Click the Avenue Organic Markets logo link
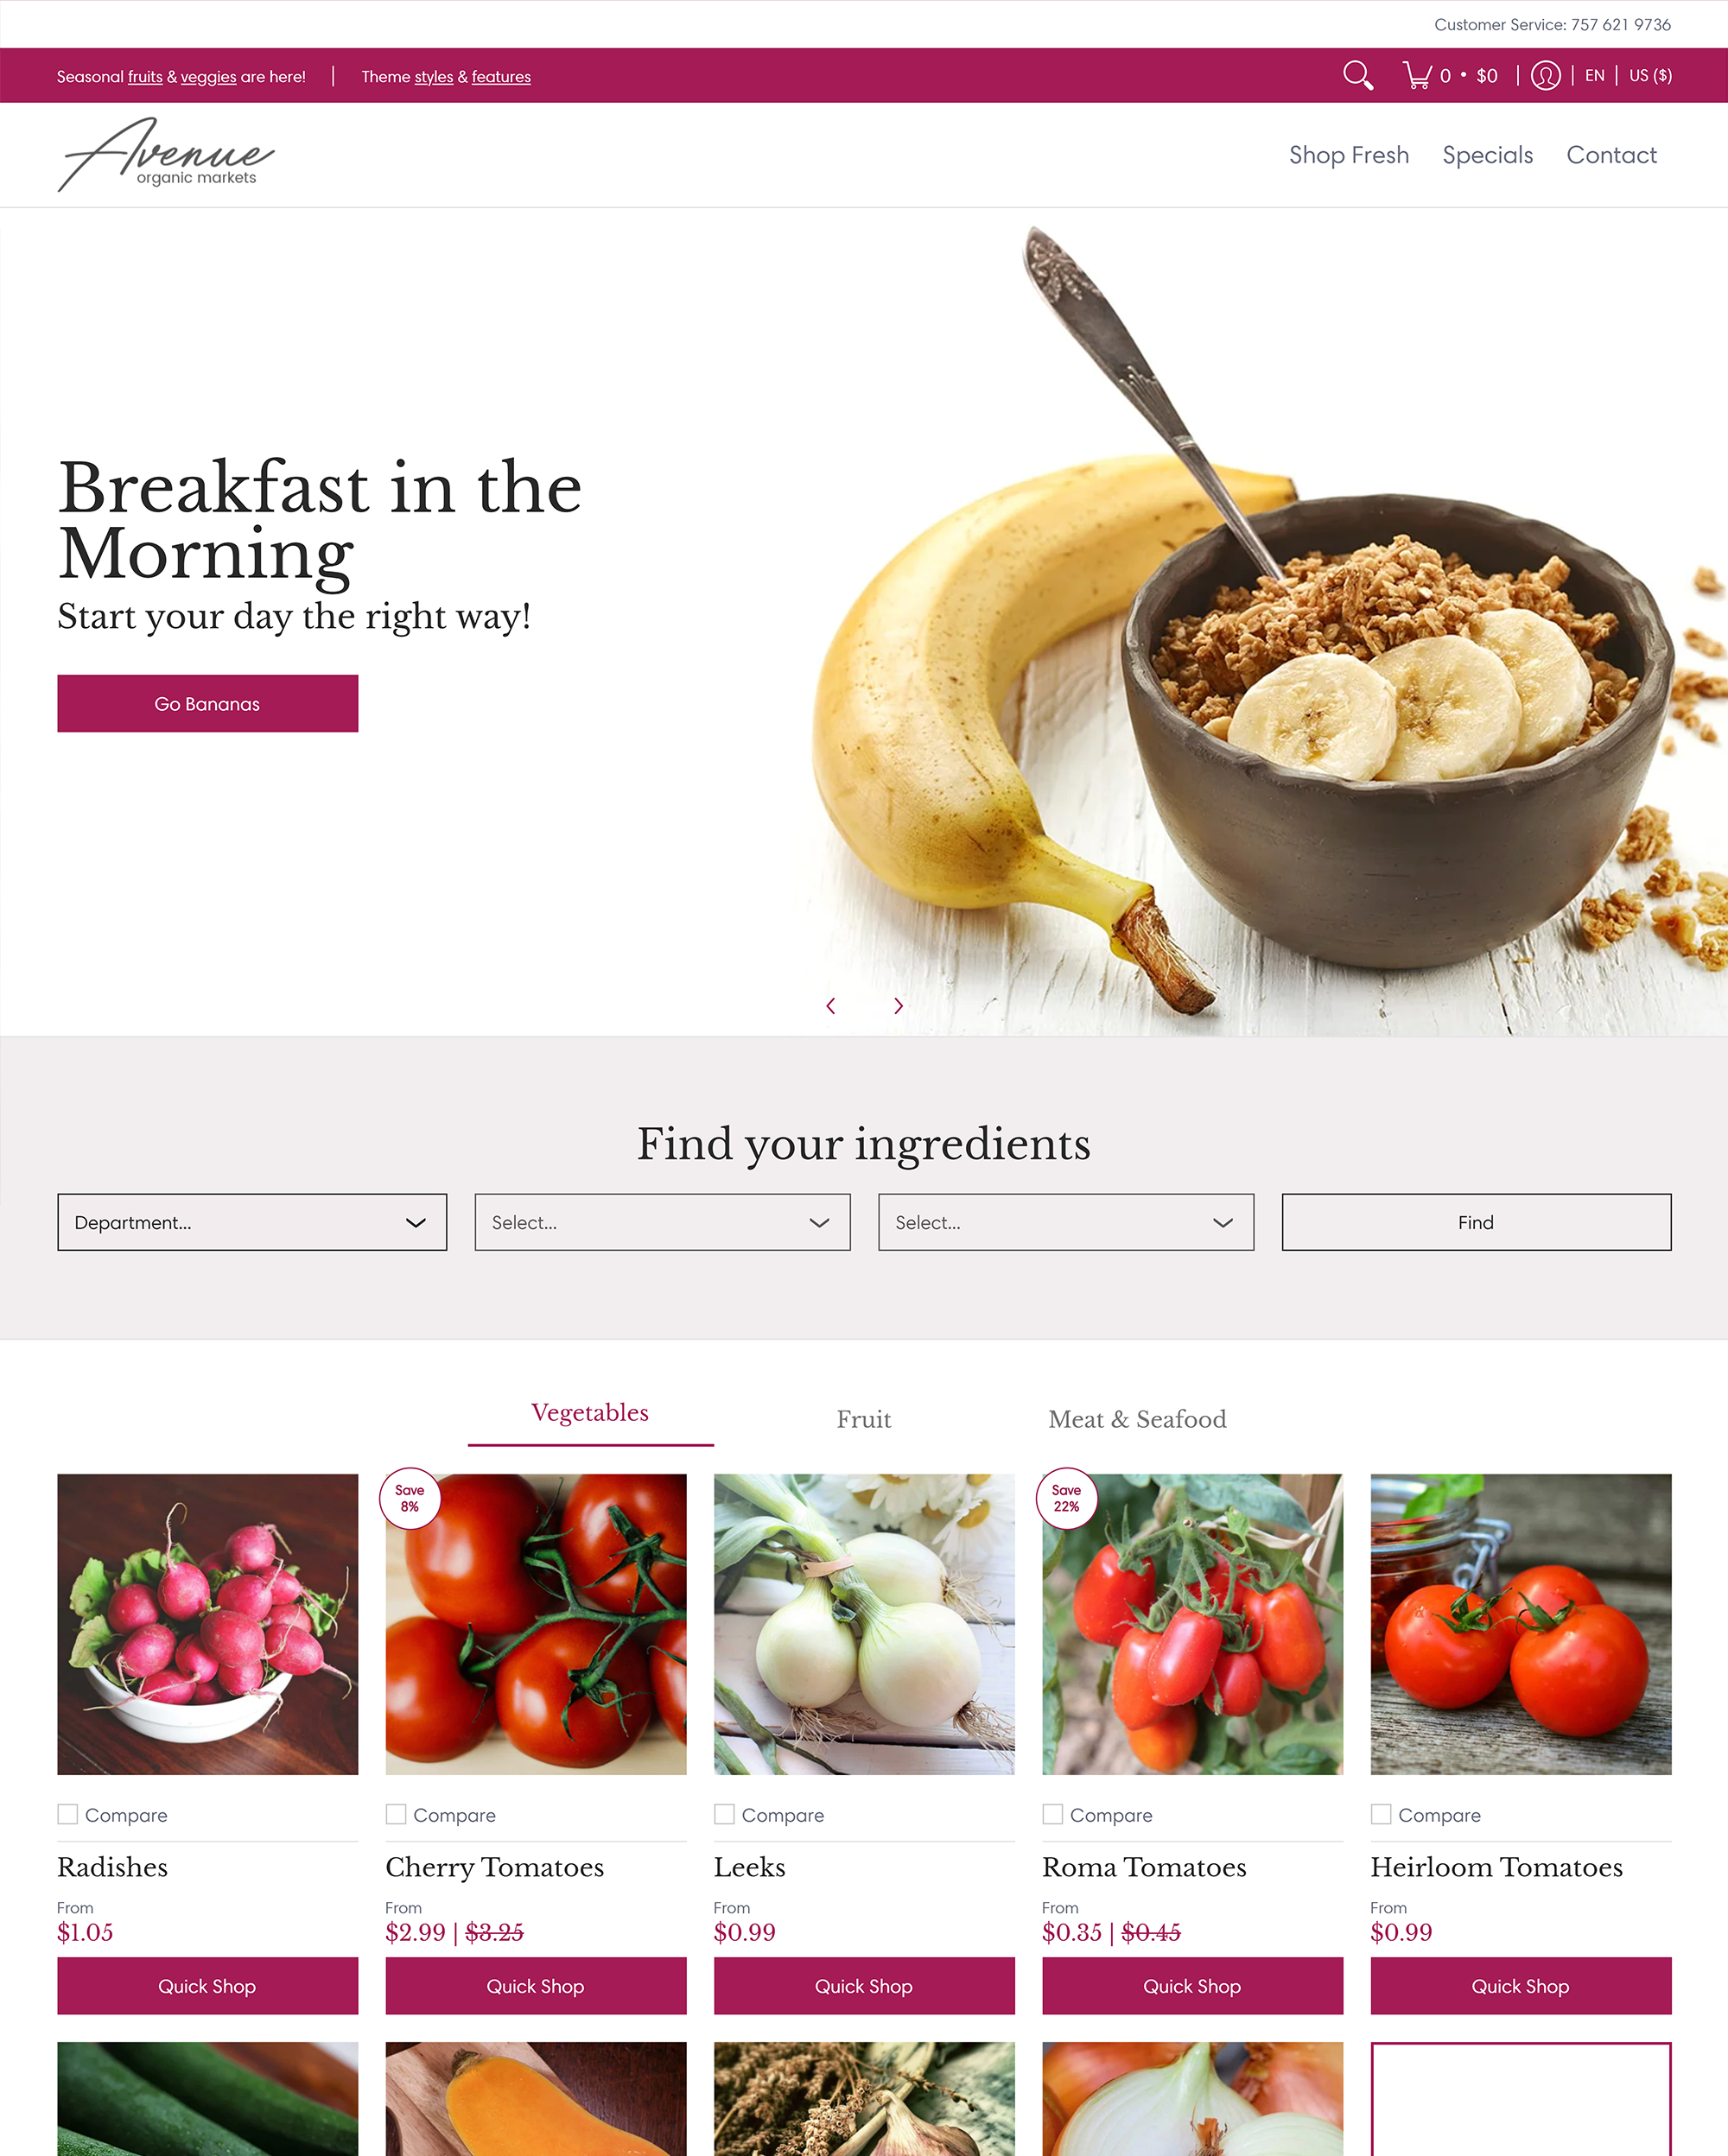The width and height of the screenshot is (1728, 2156). pyautogui.click(x=168, y=154)
